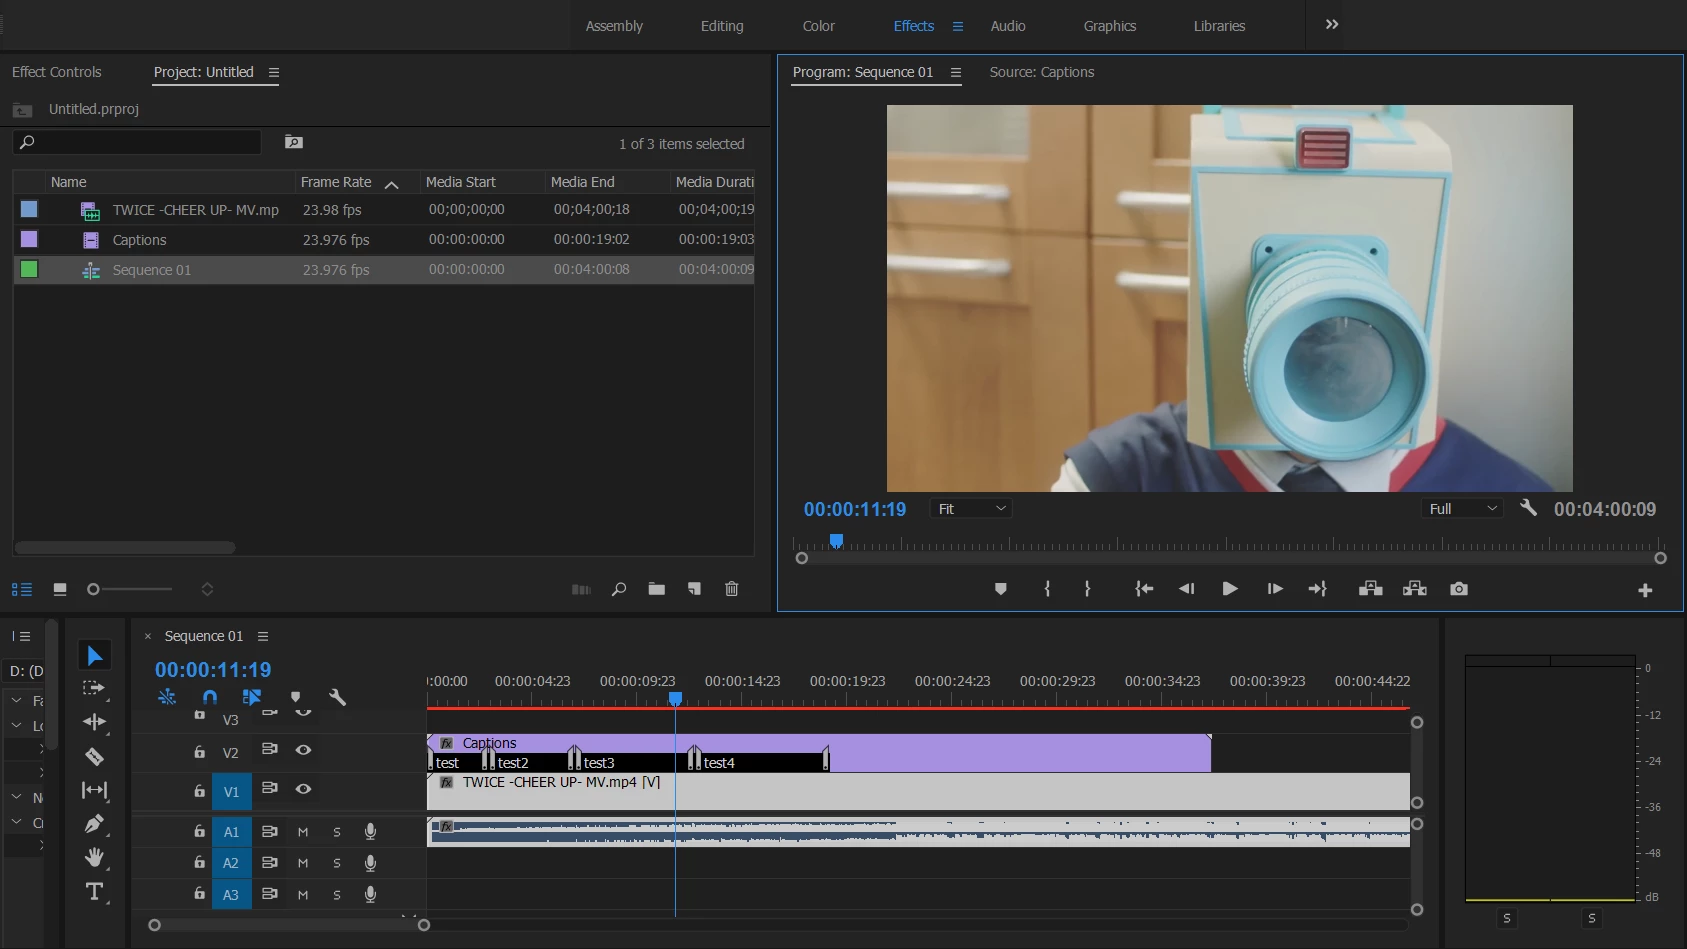Click the Lift button
This screenshot has height=949, width=1687.
(1371, 589)
